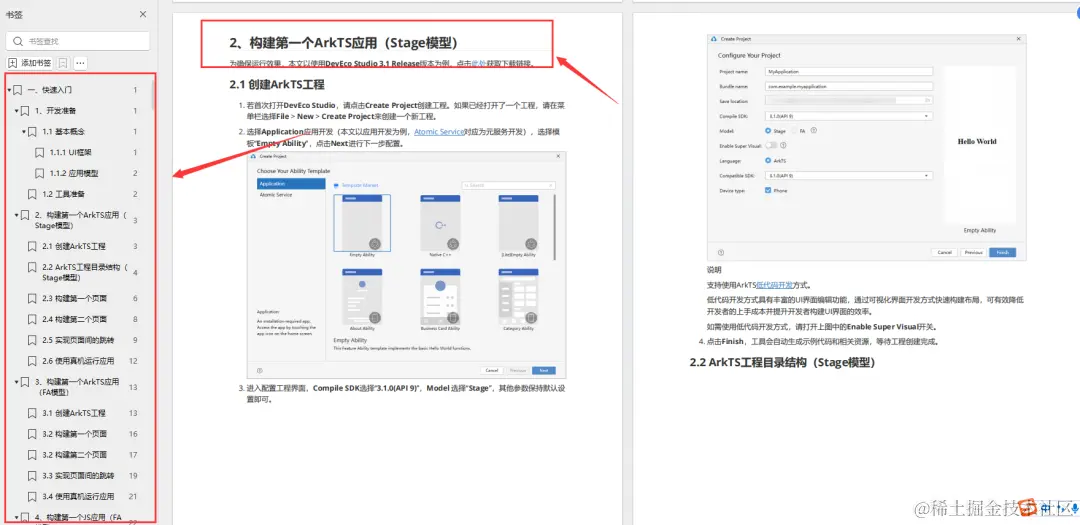Click bookmark icon of 2.6 使用真机运行应用
Screen dimensions: 1080x525
pyautogui.click(x=32, y=361)
